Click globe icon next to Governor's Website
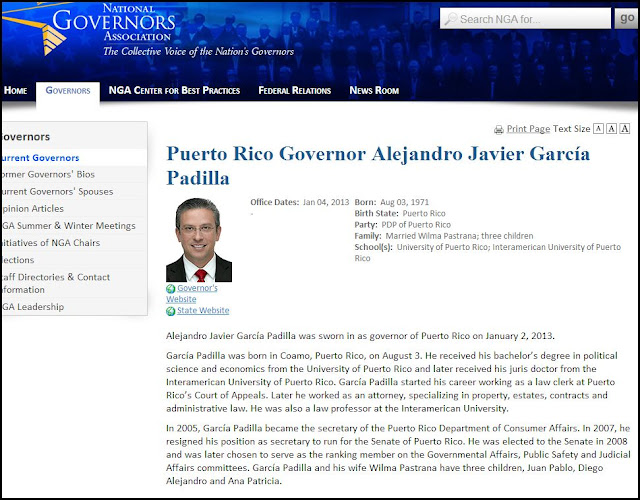 click(x=171, y=289)
